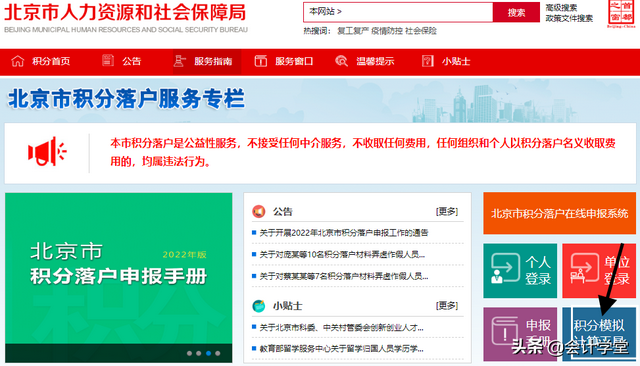Screen dimensions: 640x366
Task: Click the round 小贴士 section icon
Action: pos(259,306)
